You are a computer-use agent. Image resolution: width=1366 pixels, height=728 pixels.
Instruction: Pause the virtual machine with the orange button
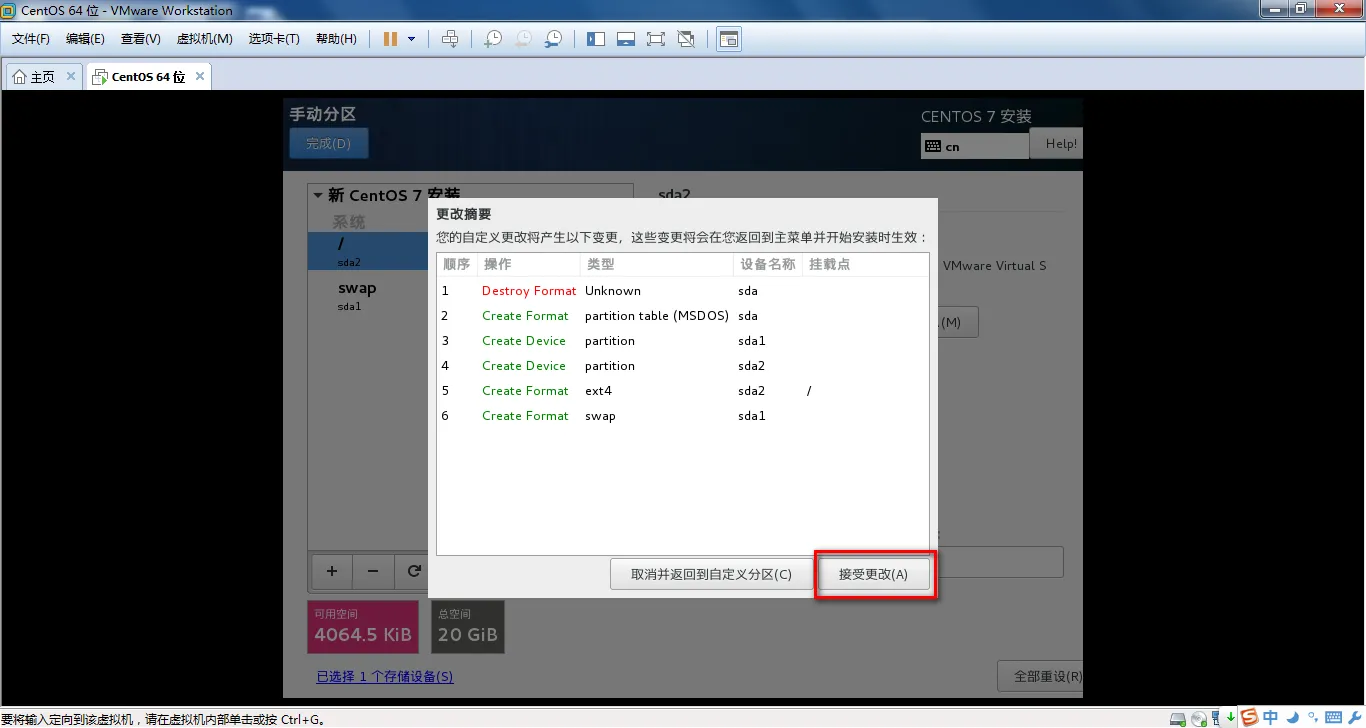coord(390,39)
